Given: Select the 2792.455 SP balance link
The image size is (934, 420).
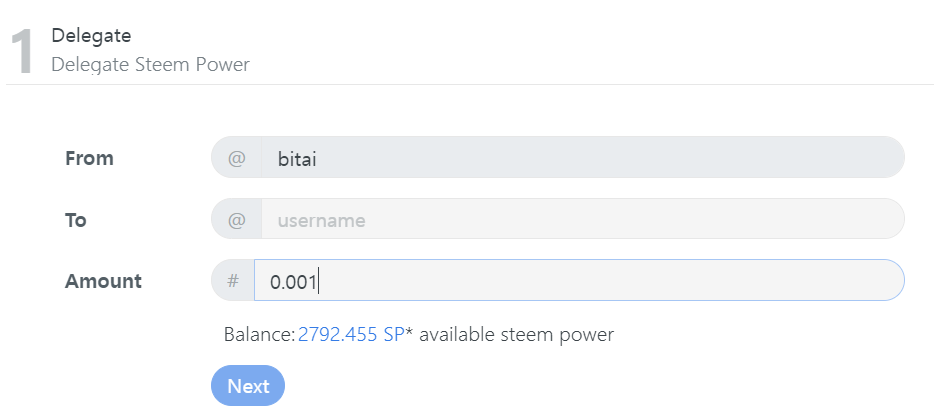Looking at the screenshot, I should 350,334.
